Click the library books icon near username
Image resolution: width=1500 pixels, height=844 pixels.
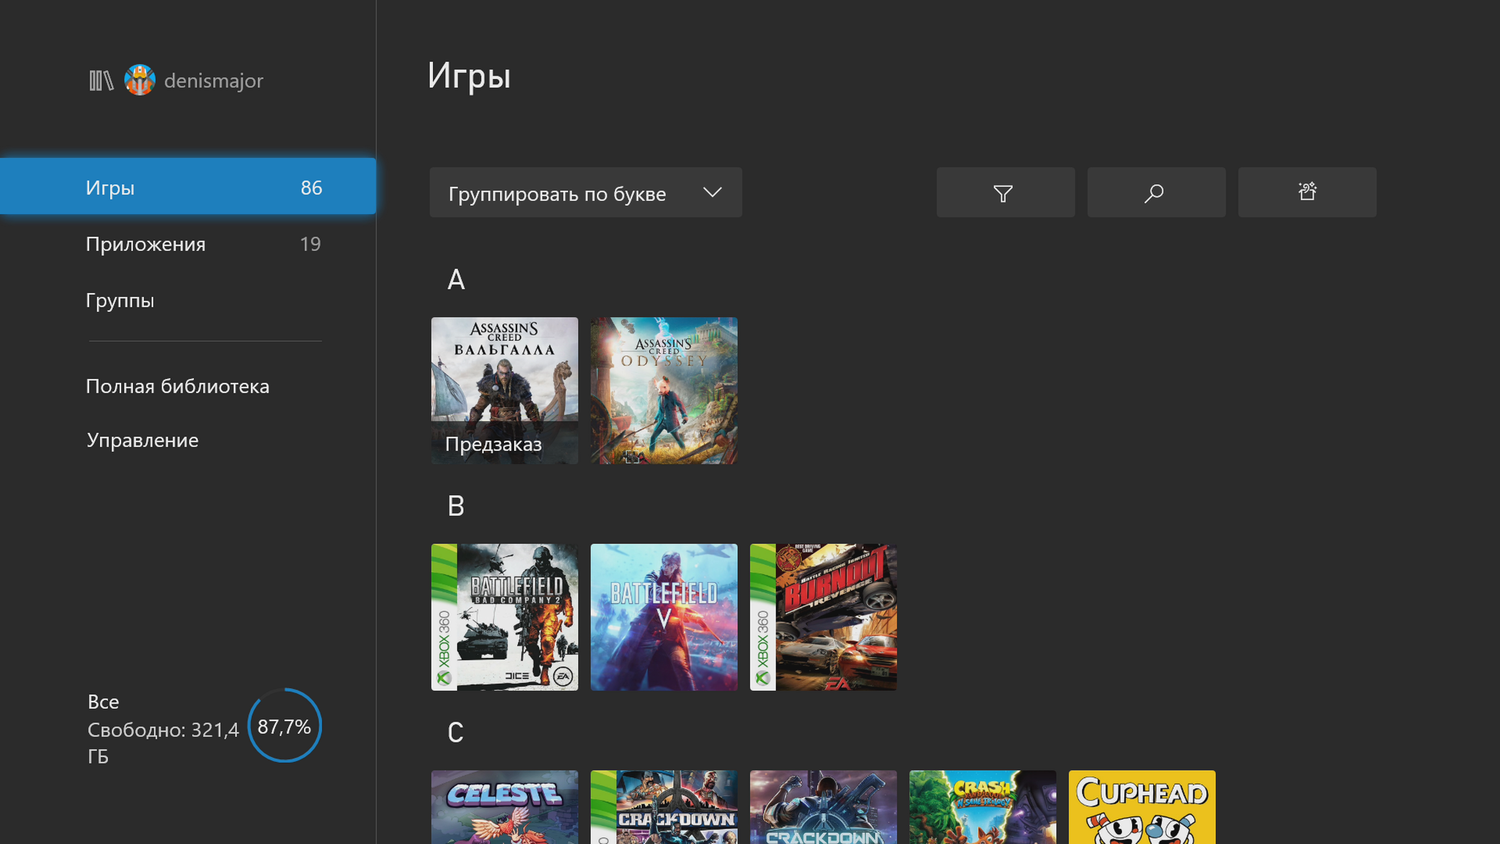101,81
